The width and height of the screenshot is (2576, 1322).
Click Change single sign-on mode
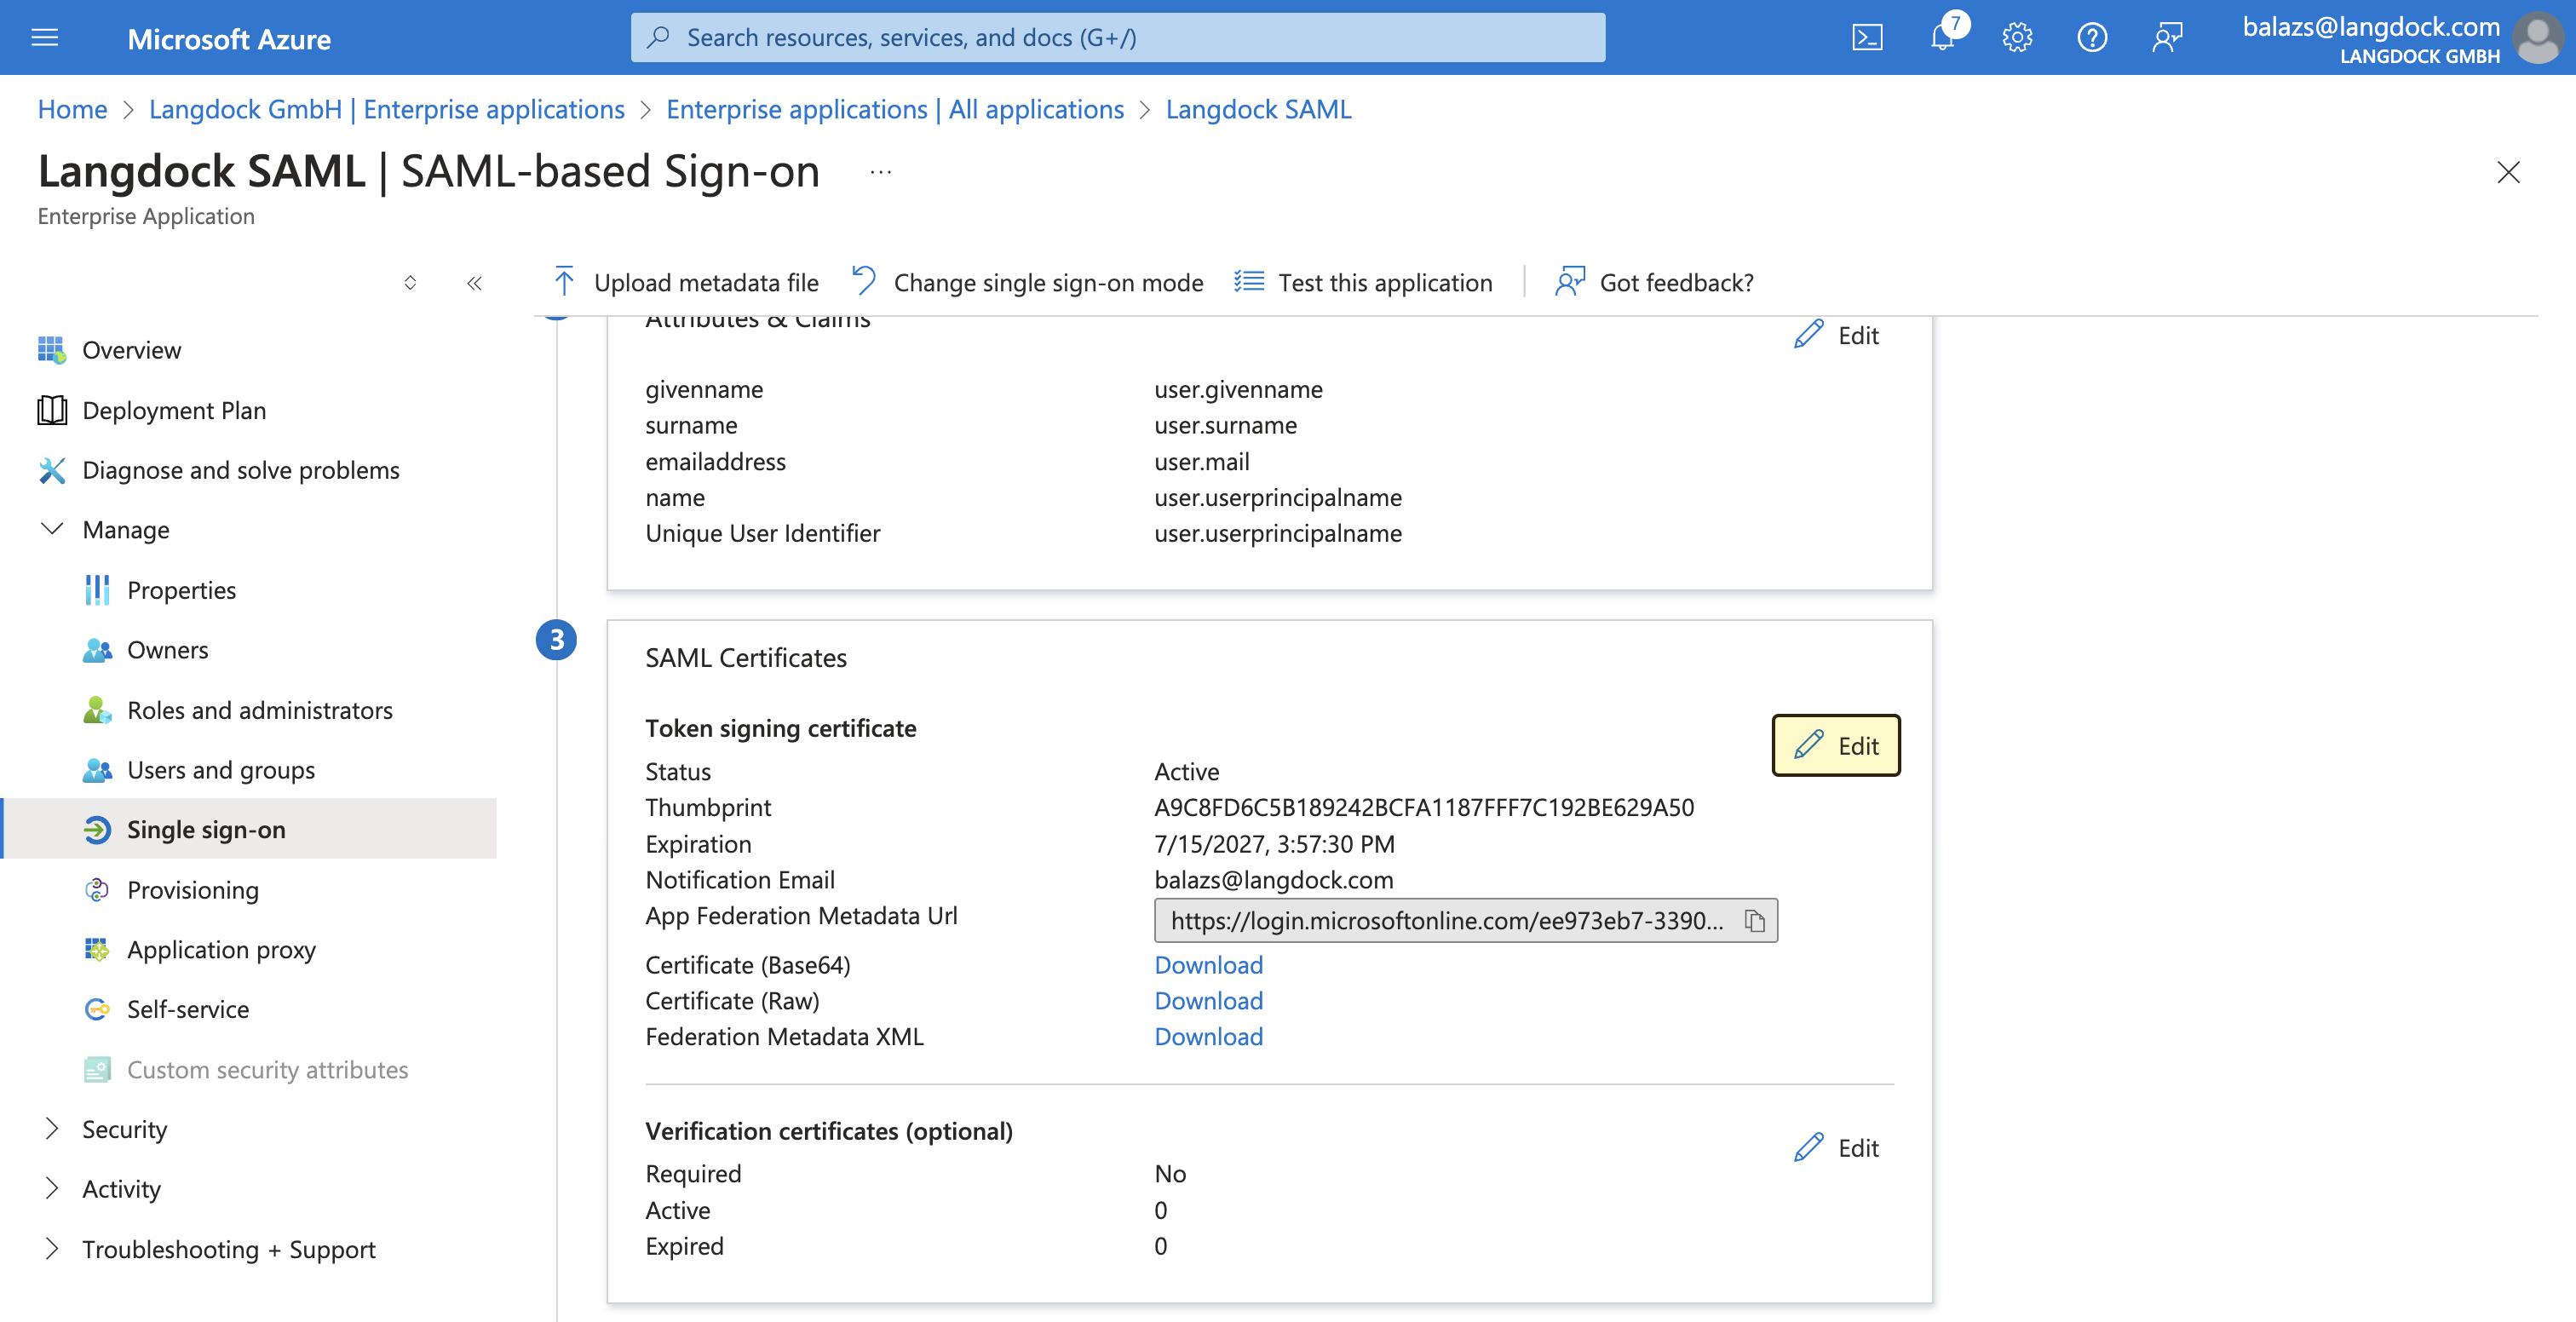click(1028, 283)
